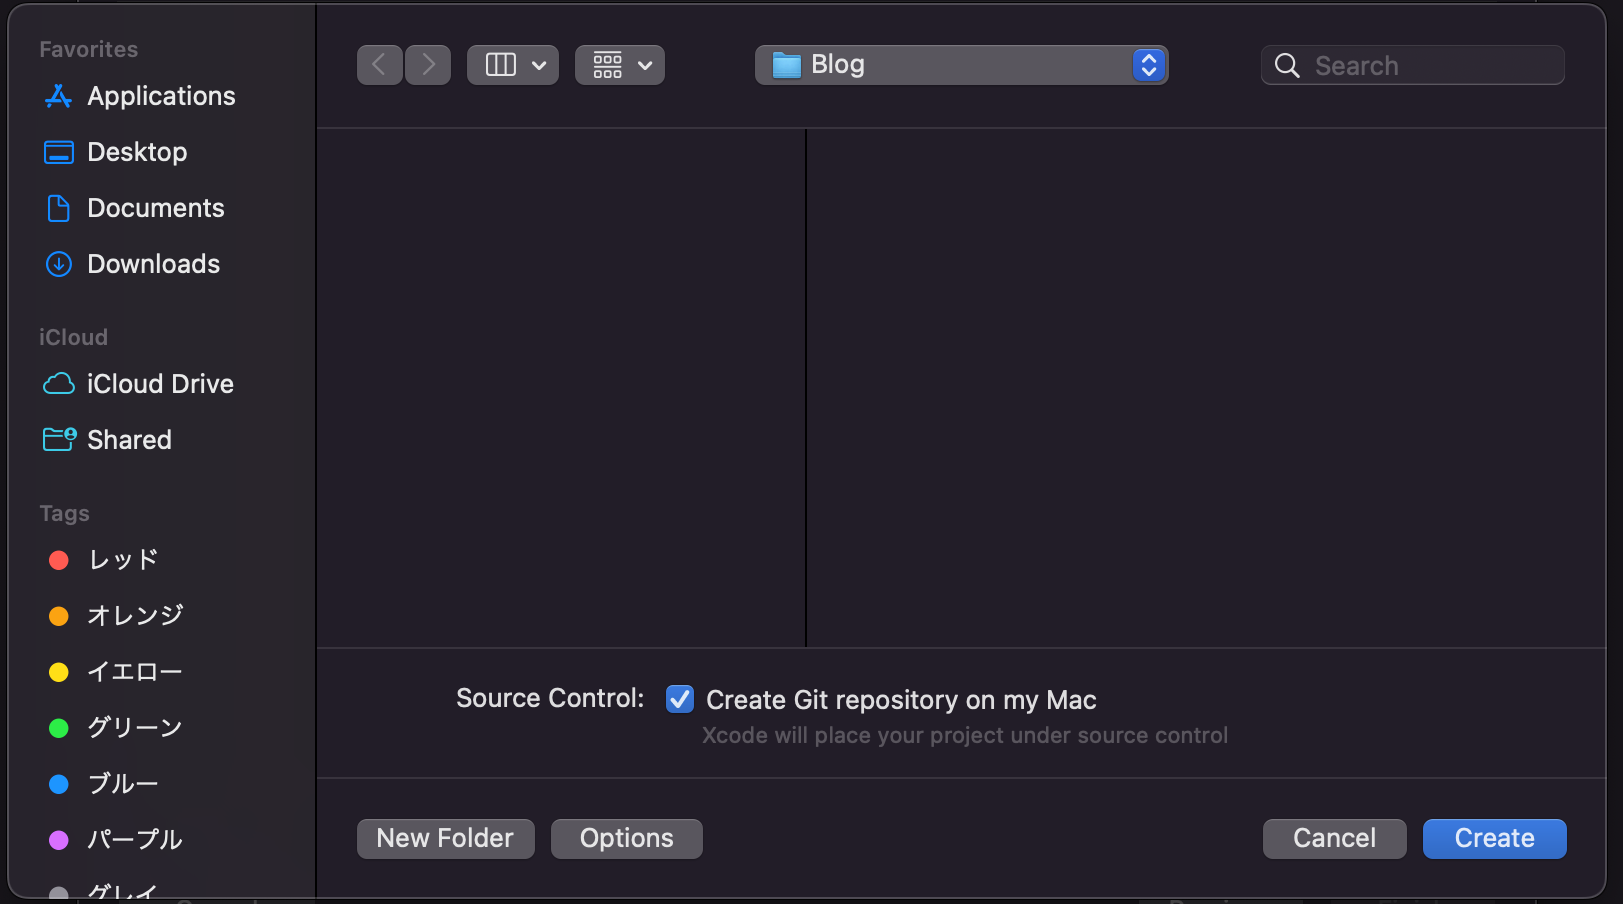Uncheck Create Git repository on my Mac
This screenshot has width=1623, height=904.
point(679,699)
